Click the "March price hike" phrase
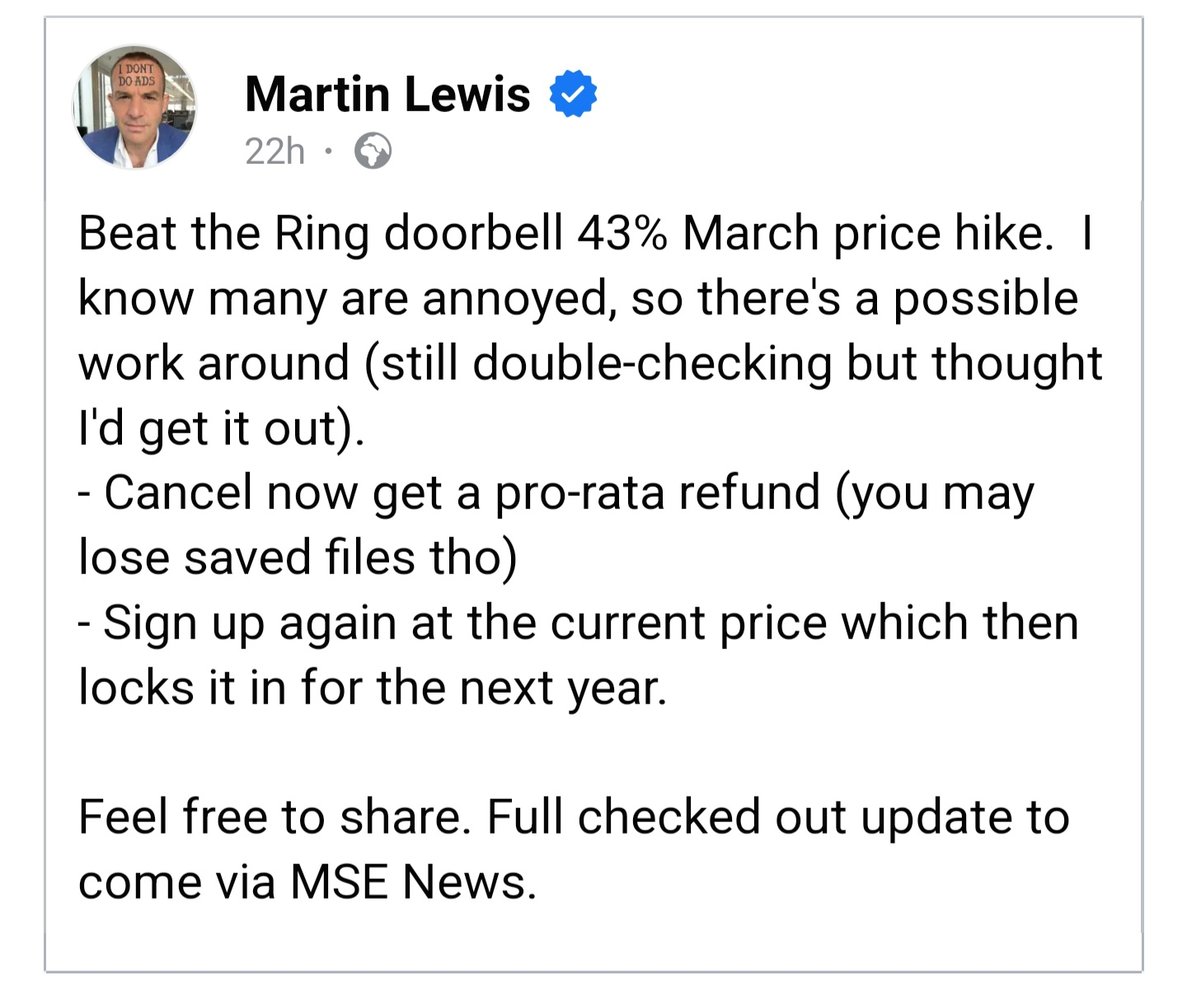 pos(868,234)
